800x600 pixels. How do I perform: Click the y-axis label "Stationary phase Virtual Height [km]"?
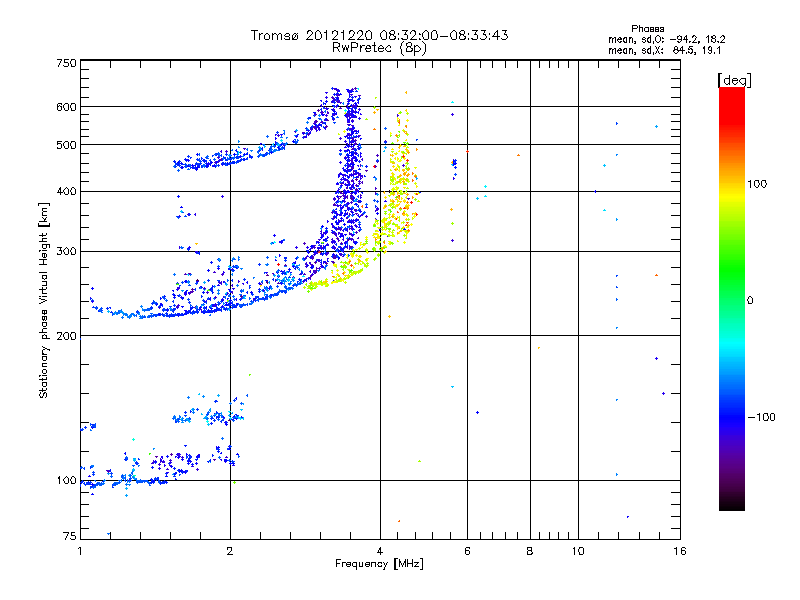tap(44, 300)
